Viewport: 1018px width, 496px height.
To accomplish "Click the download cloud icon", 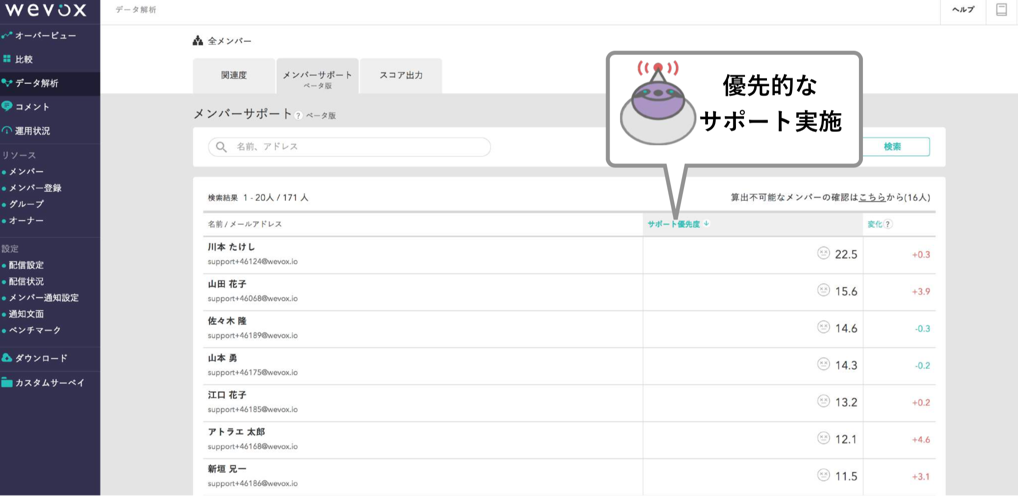I will (7, 358).
